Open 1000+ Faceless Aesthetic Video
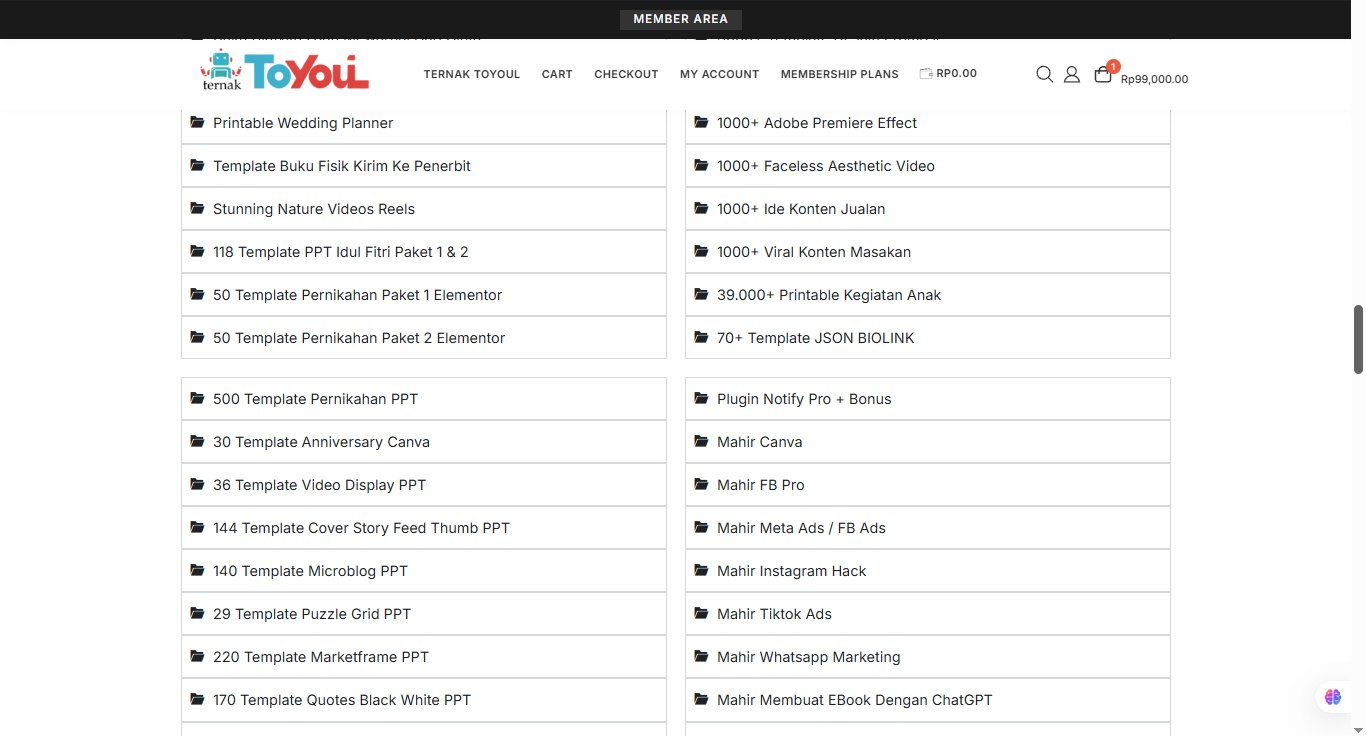 point(928,166)
